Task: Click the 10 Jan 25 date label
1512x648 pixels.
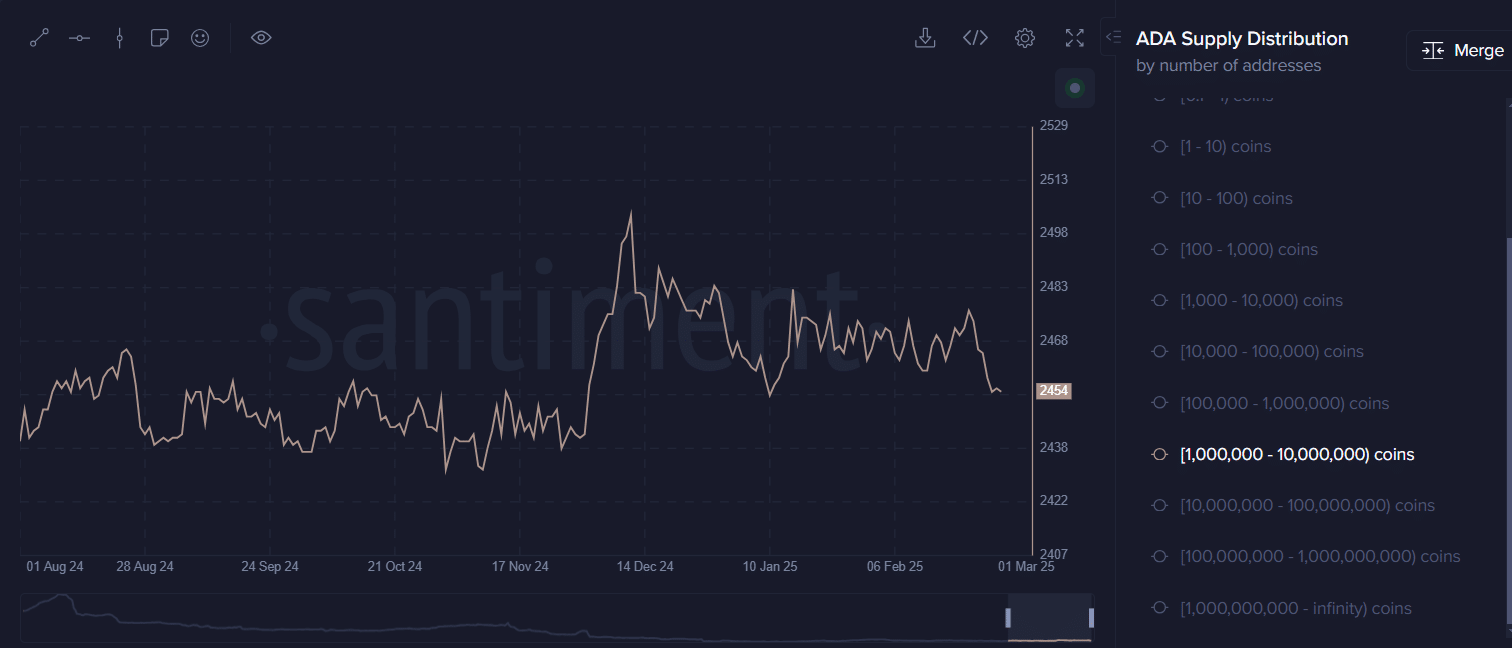Action: click(770, 567)
